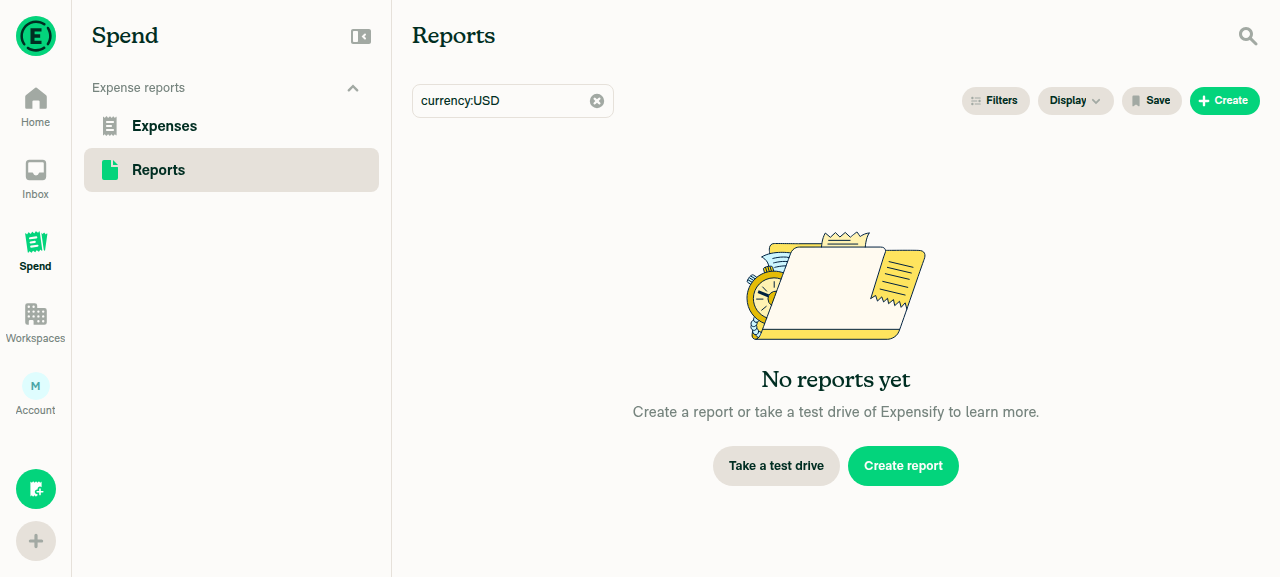Click the Create report button

tap(903, 466)
